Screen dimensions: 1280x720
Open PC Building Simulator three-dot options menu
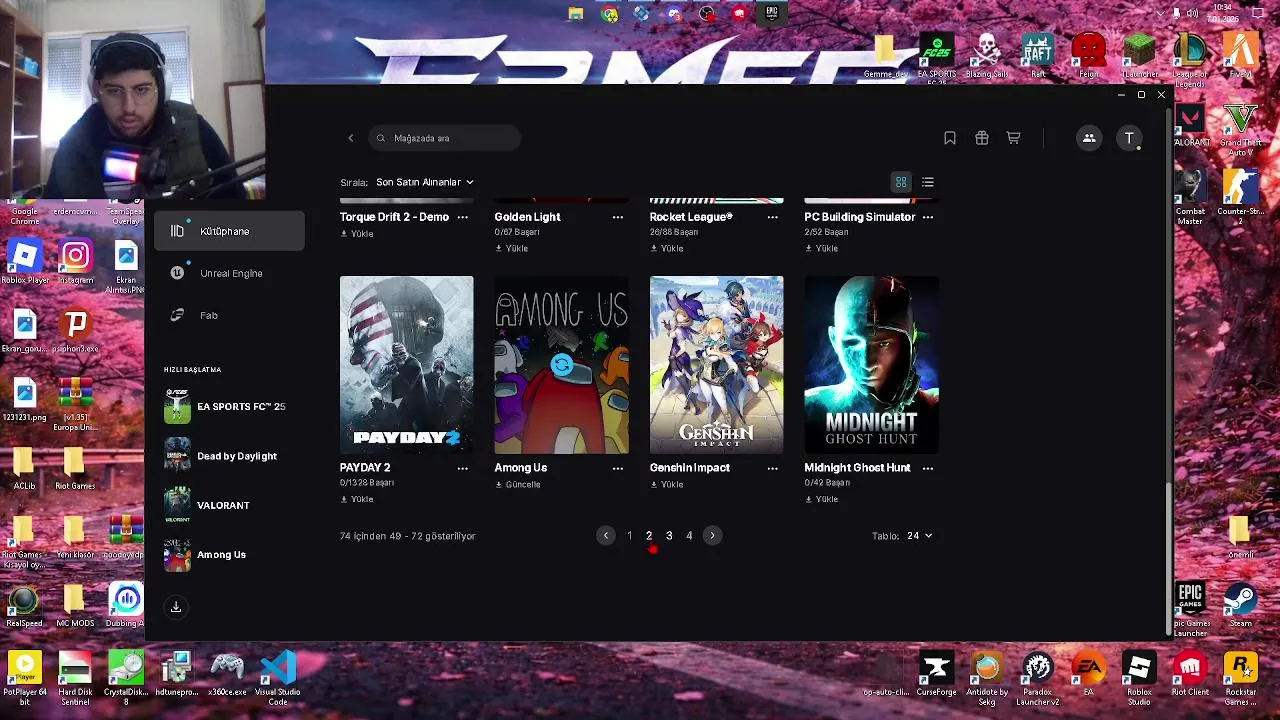coord(928,217)
